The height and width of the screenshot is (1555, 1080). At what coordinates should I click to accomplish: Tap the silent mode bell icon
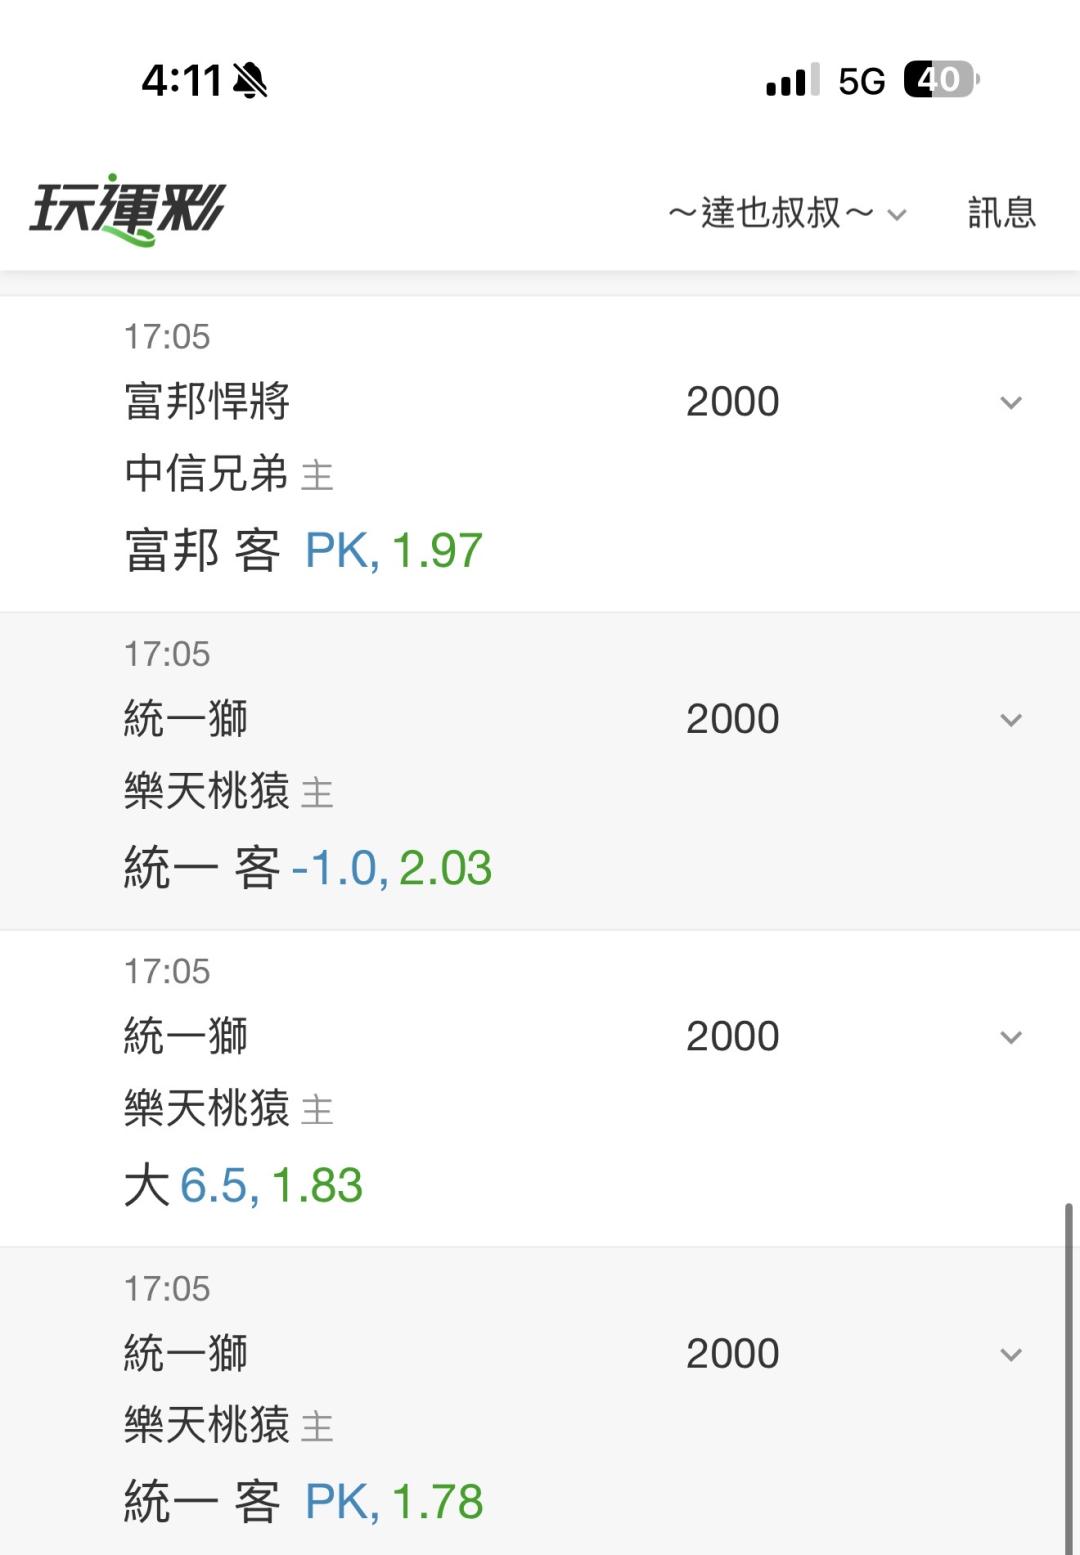pos(250,80)
